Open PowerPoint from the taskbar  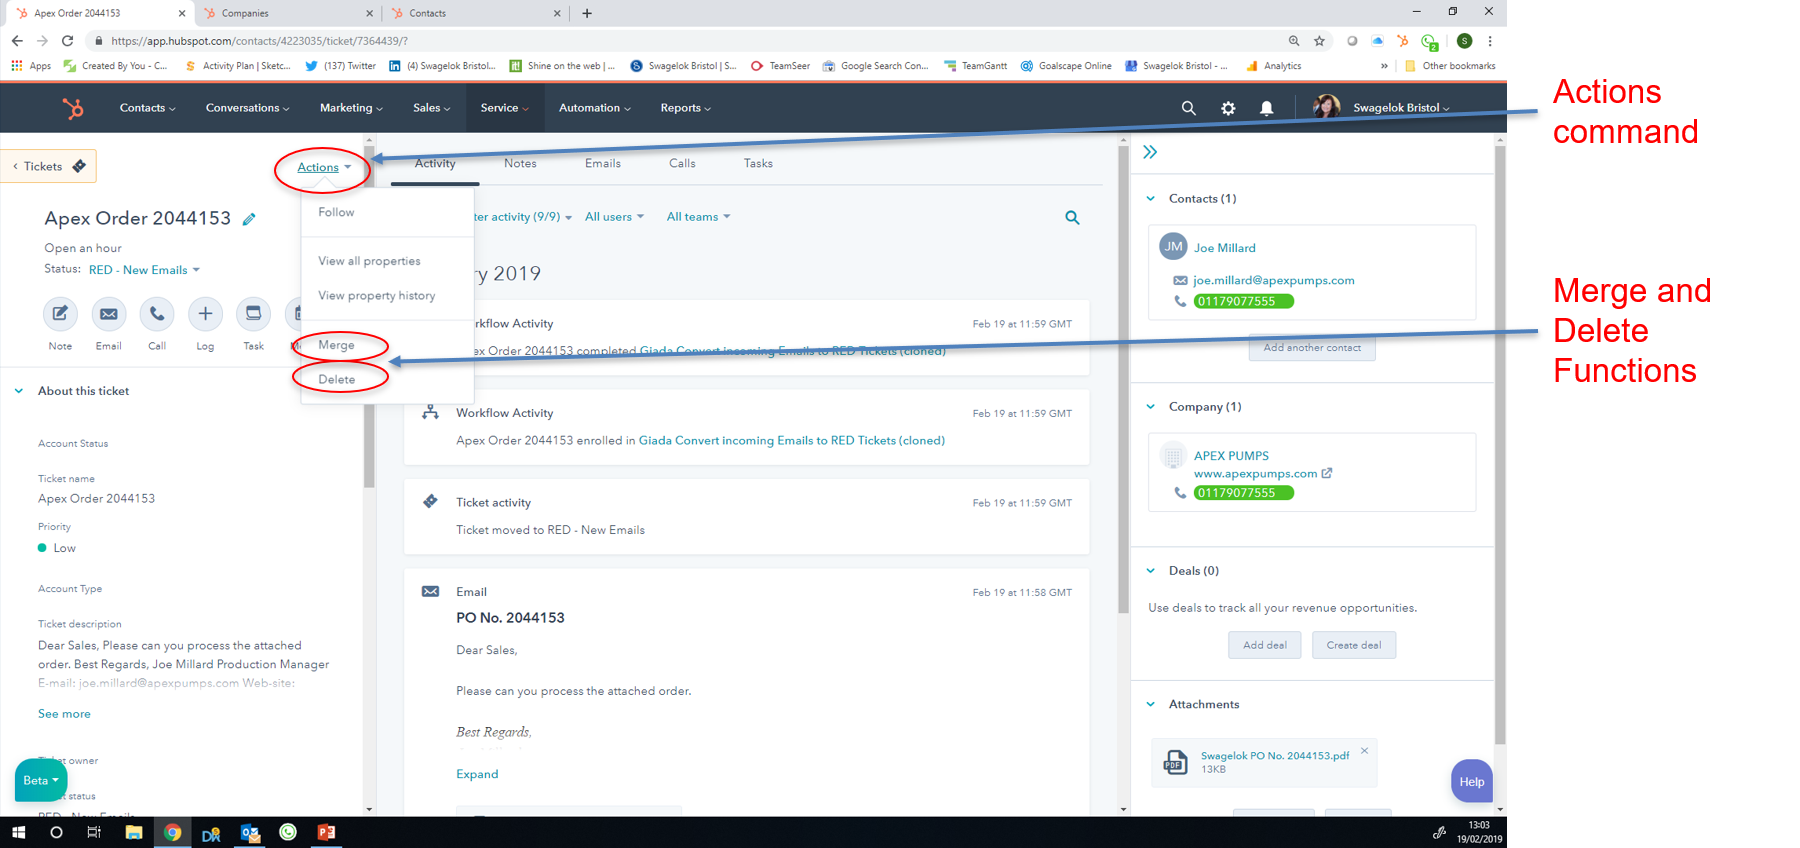(326, 832)
